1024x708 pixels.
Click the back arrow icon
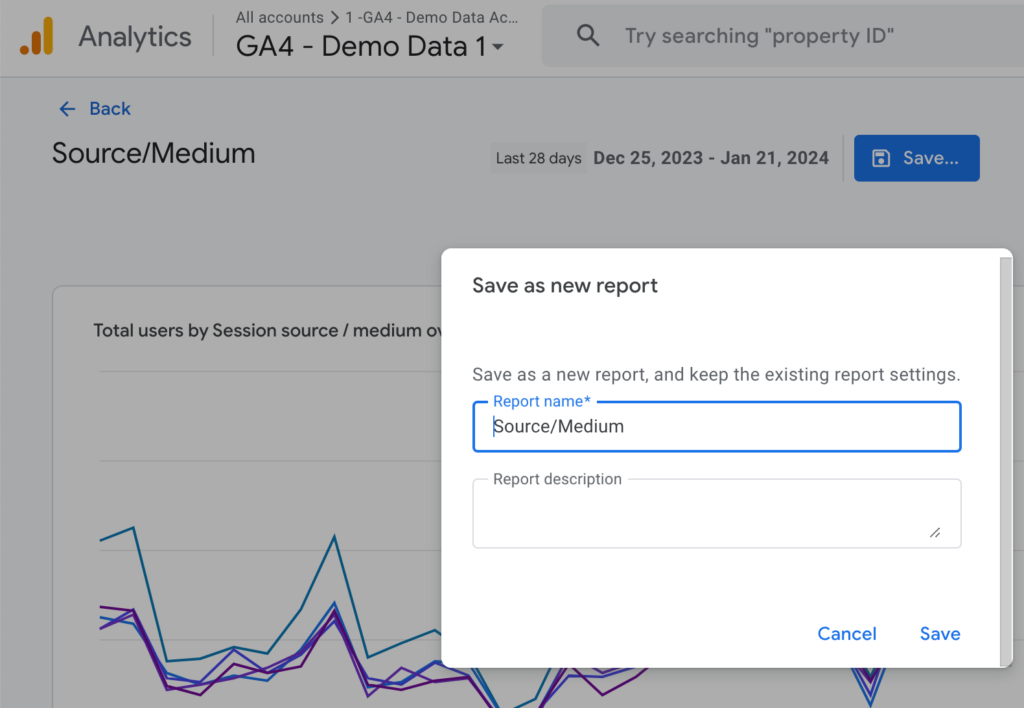pos(67,109)
